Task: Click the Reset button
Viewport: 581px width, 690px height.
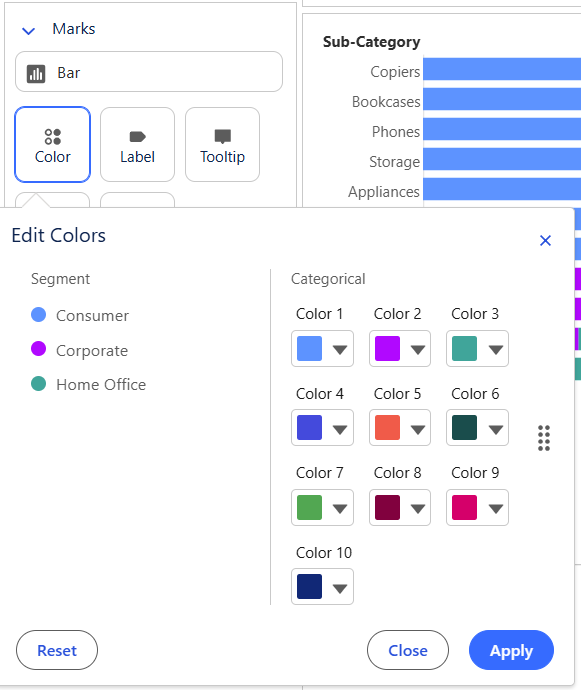Action: tap(57, 650)
